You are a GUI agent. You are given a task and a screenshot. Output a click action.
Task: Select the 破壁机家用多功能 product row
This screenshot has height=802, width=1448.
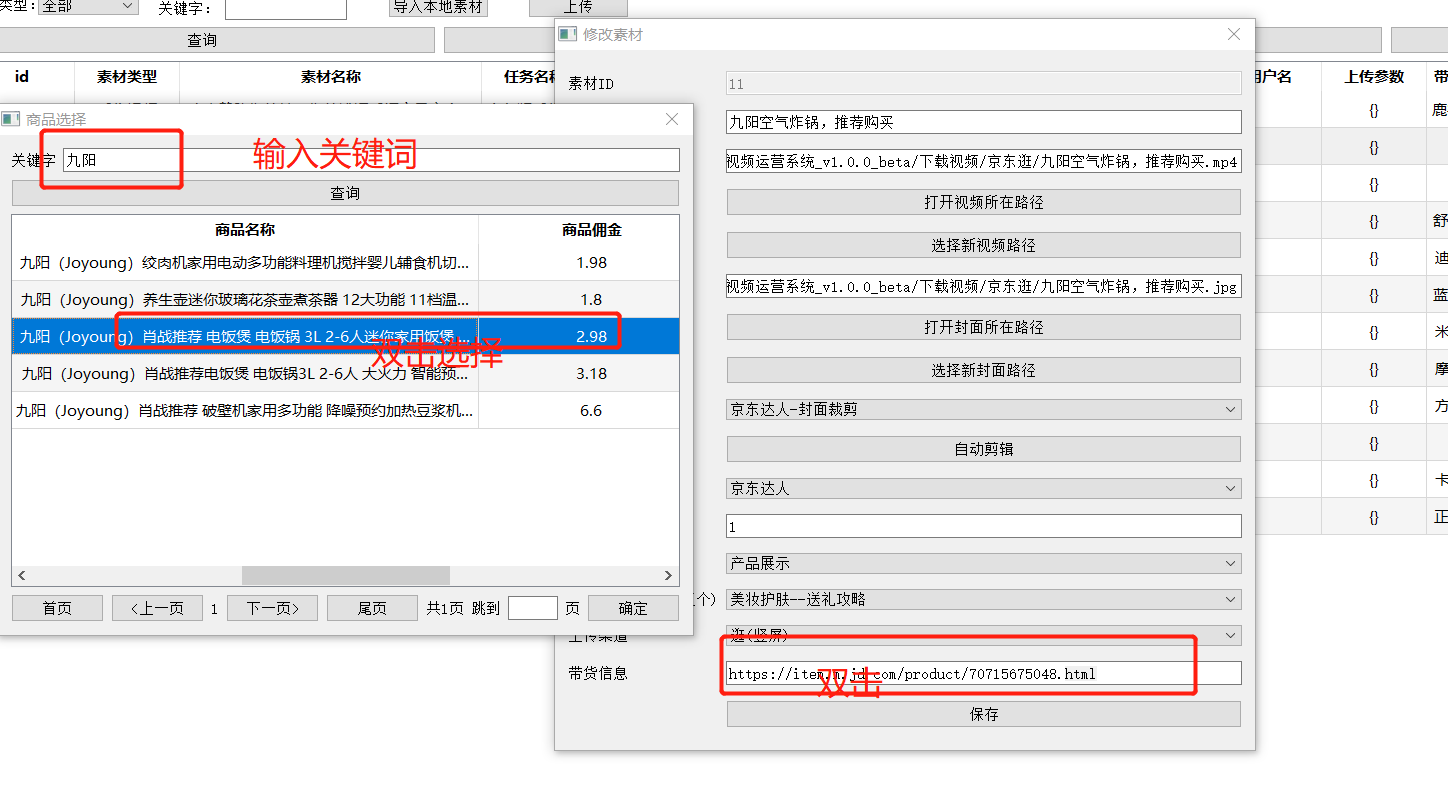point(345,411)
